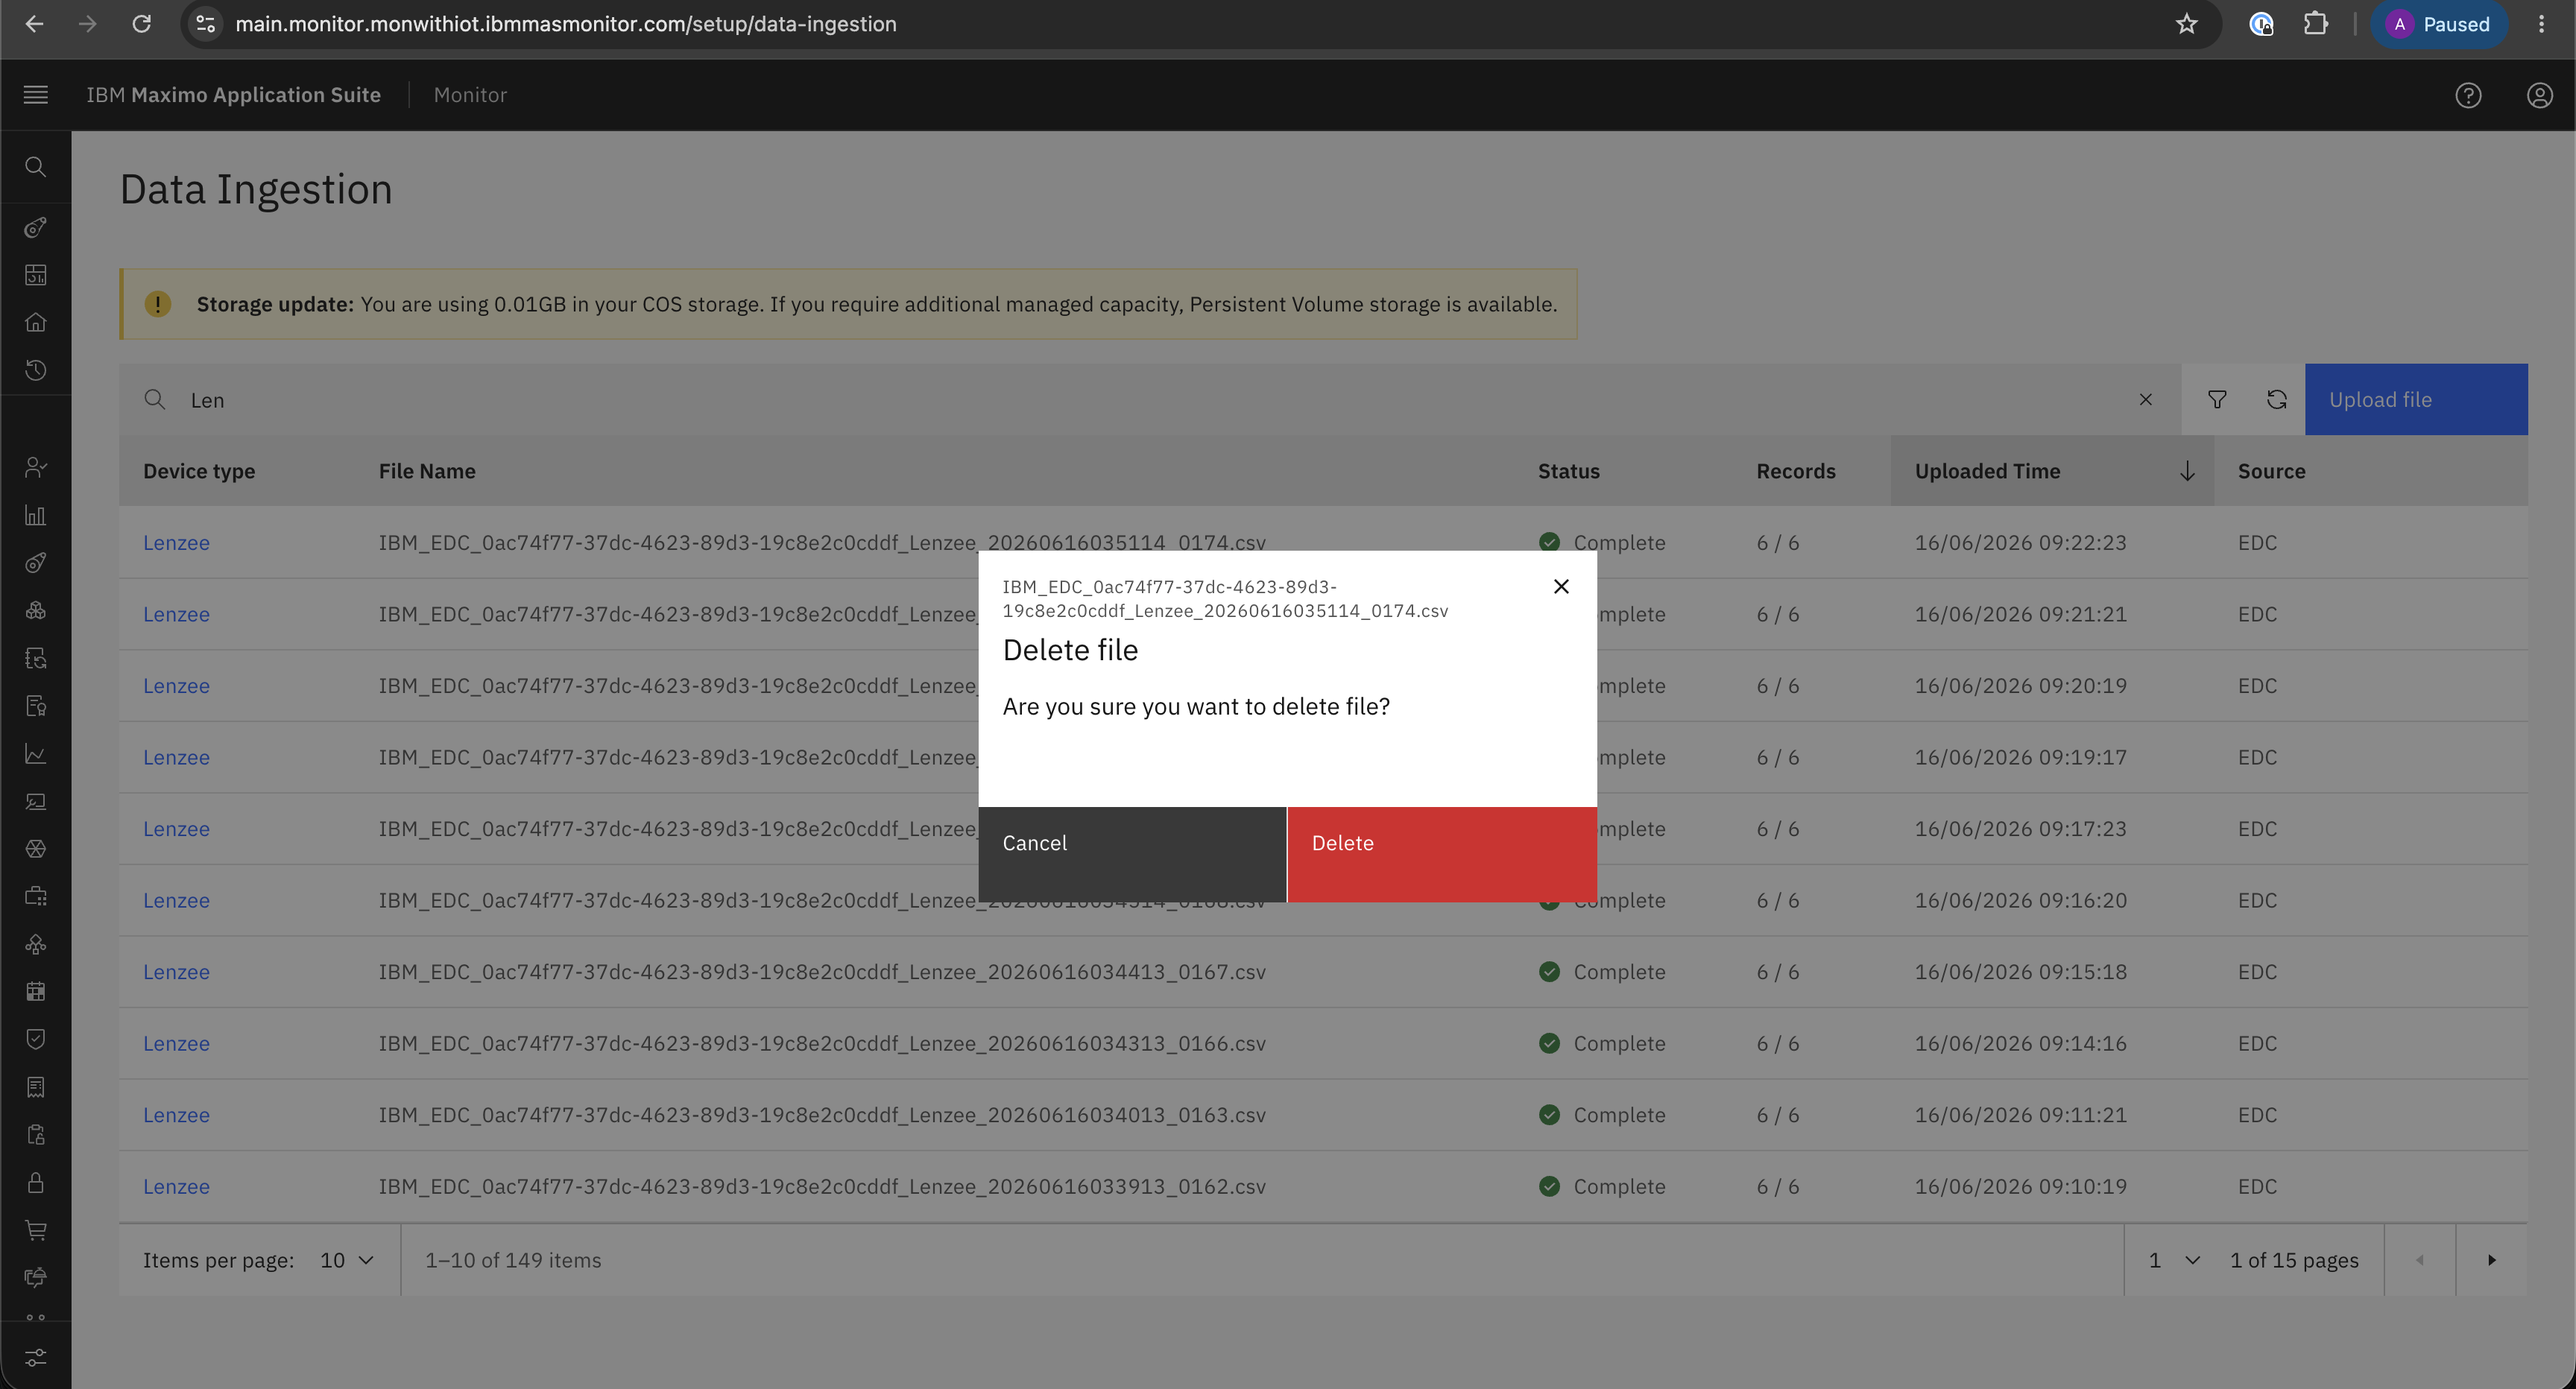This screenshot has height=1389, width=2576.
Task: Cancel the file deletion
Action: coord(1132,855)
